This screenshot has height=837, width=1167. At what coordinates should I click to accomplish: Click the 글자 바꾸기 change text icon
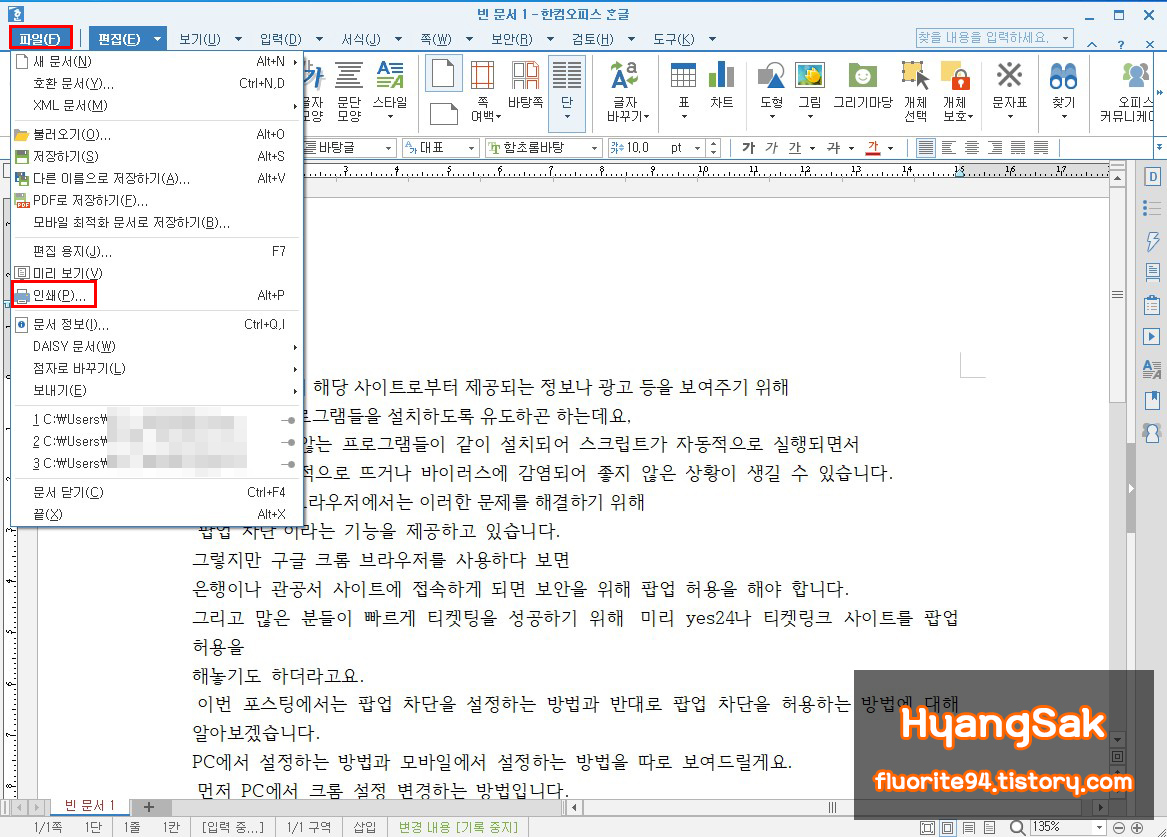pyautogui.click(x=625, y=91)
